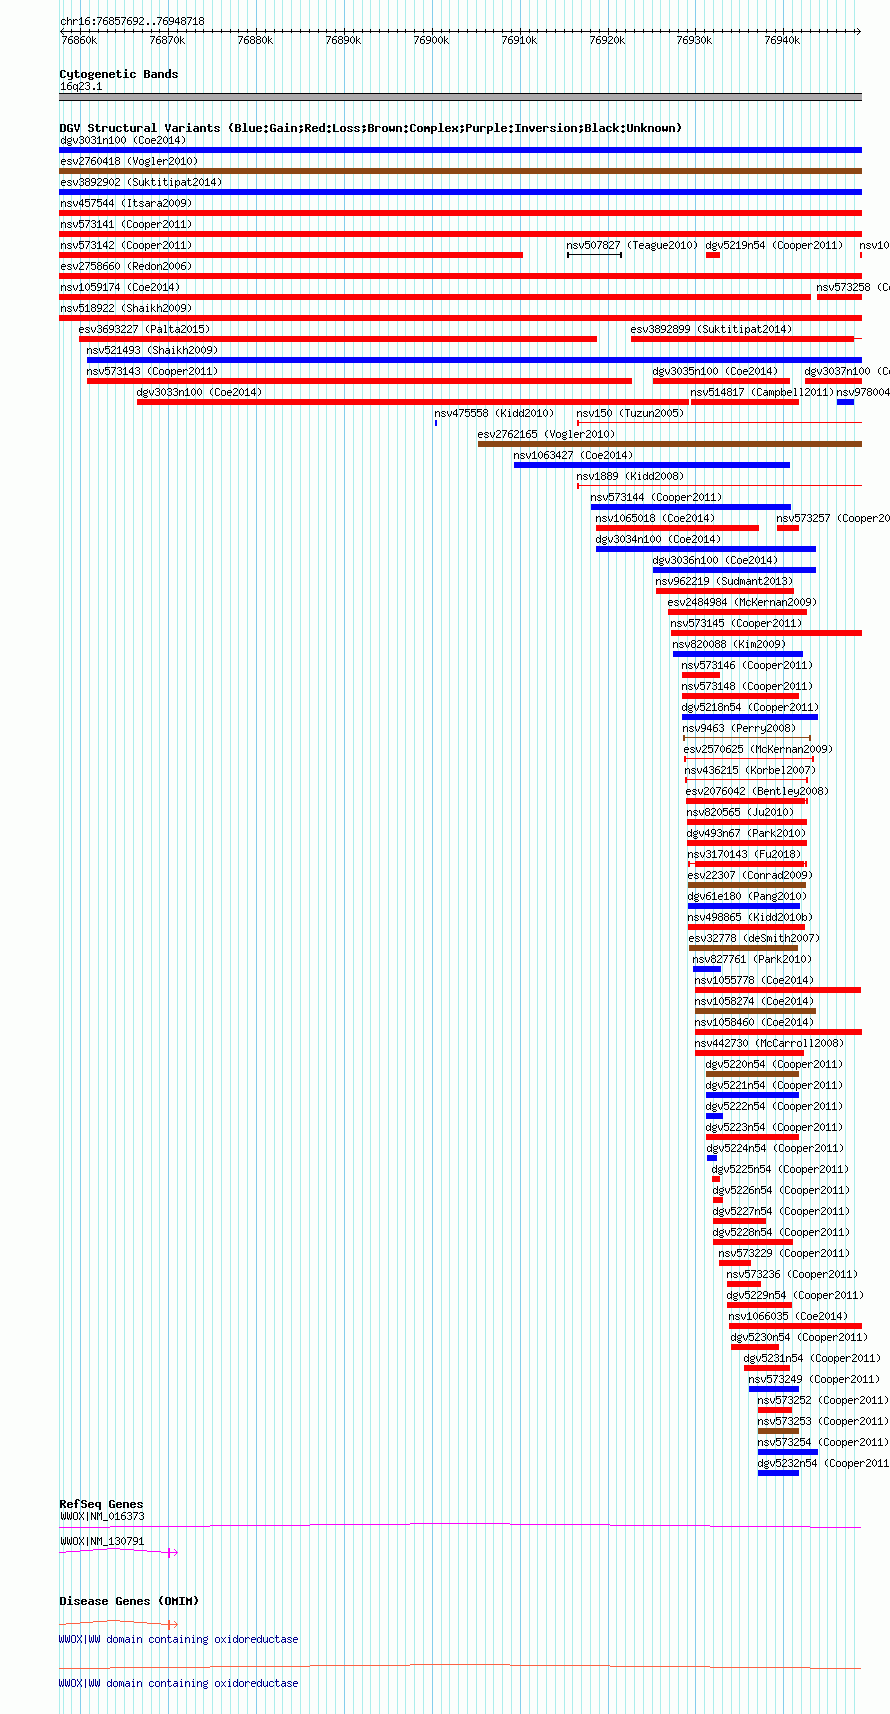Click nsv573144 (Cooper2011) label
Image resolution: width=890 pixels, height=1714 pixels.
(x=657, y=497)
